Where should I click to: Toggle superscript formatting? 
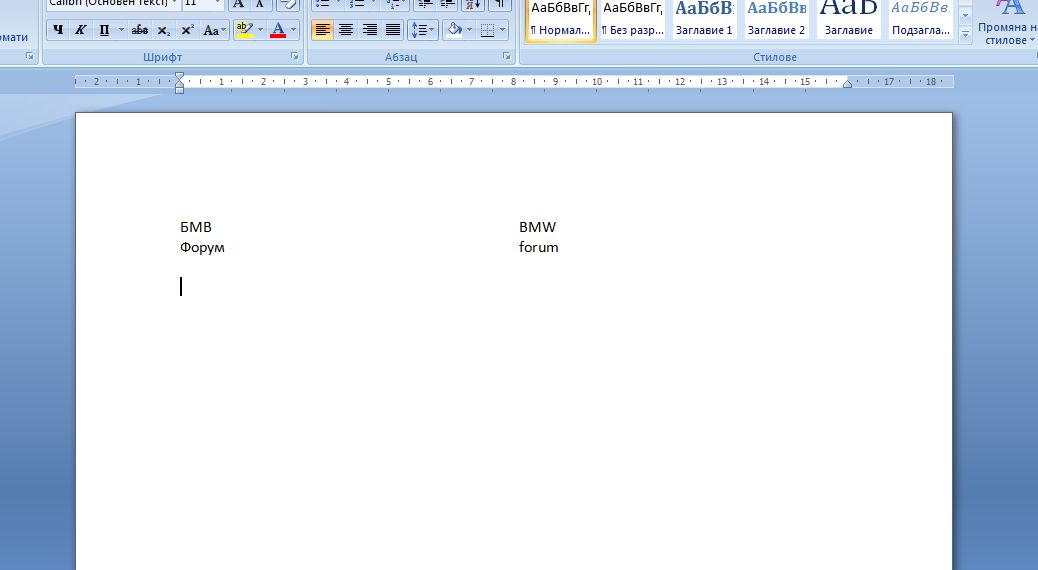tap(187, 30)
